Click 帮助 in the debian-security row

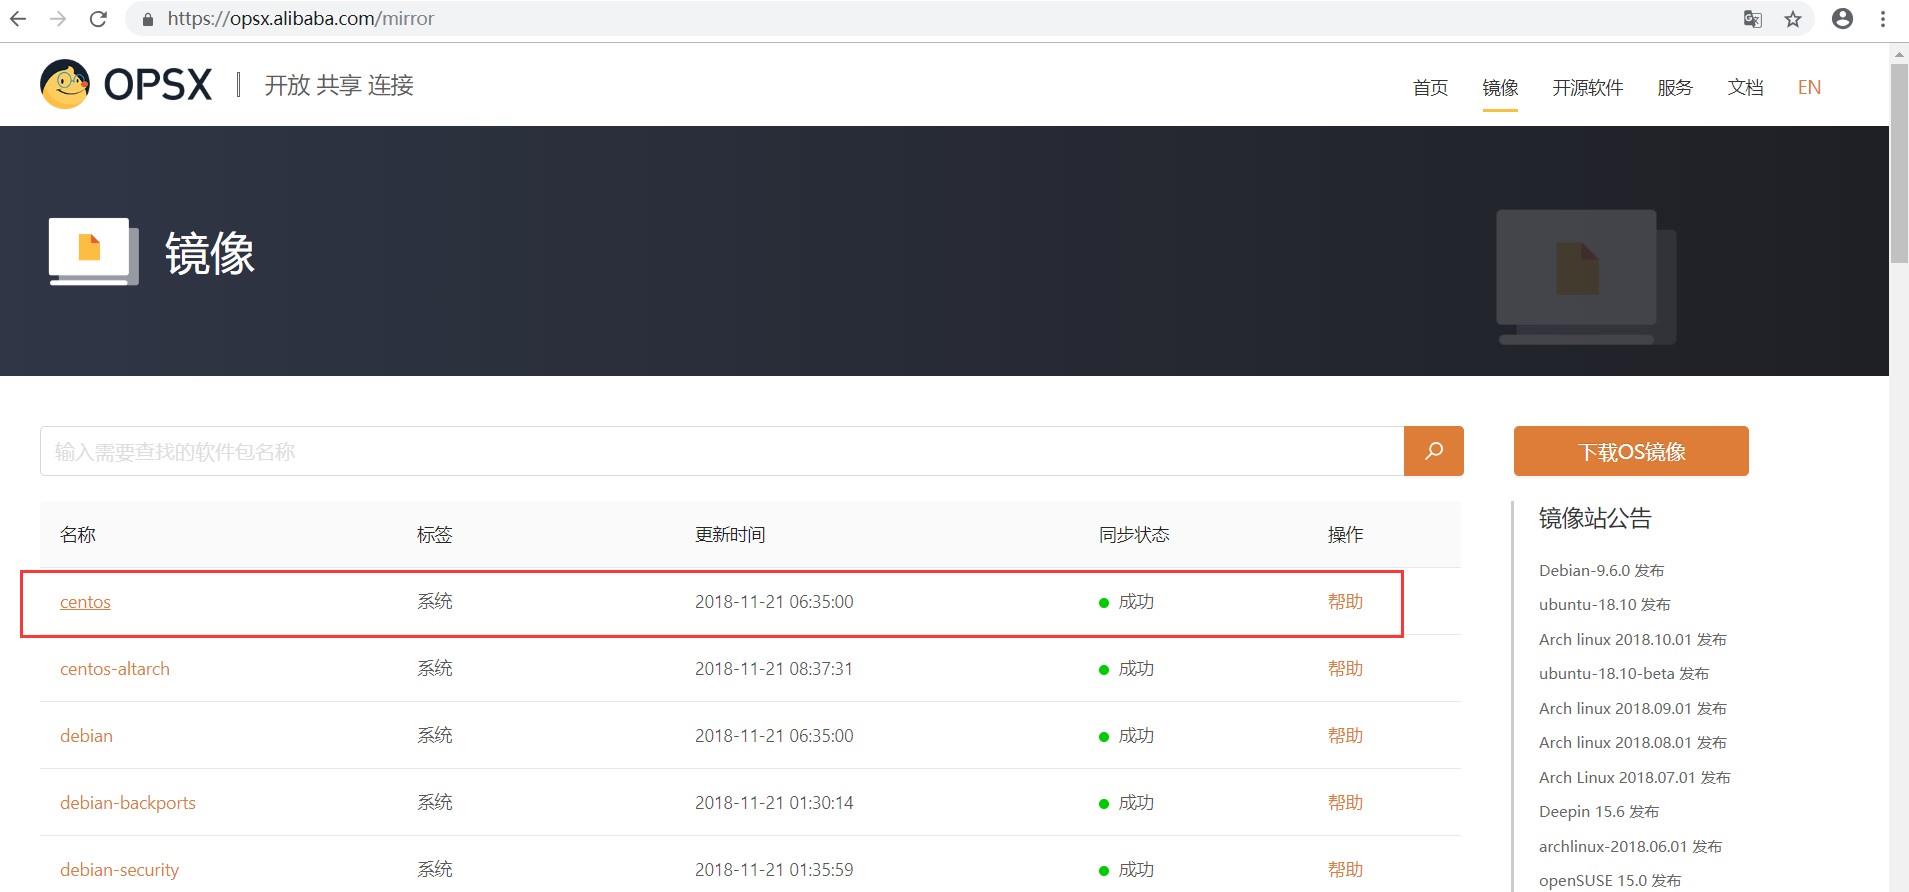1345,870
